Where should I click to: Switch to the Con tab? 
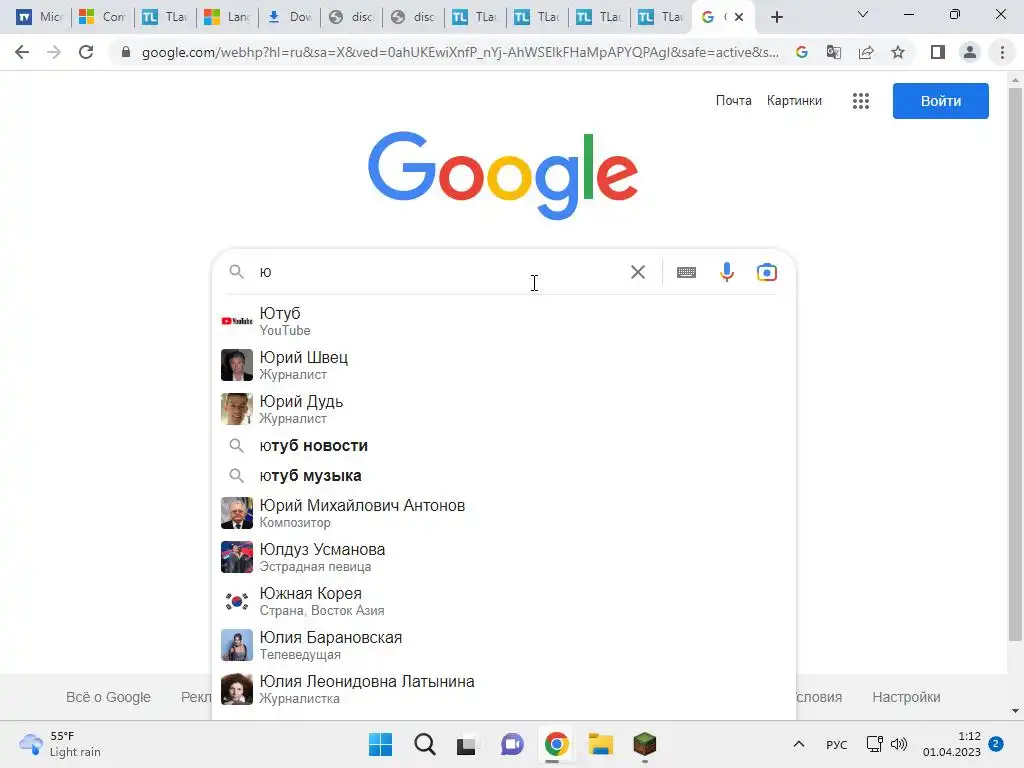[101, 17]
